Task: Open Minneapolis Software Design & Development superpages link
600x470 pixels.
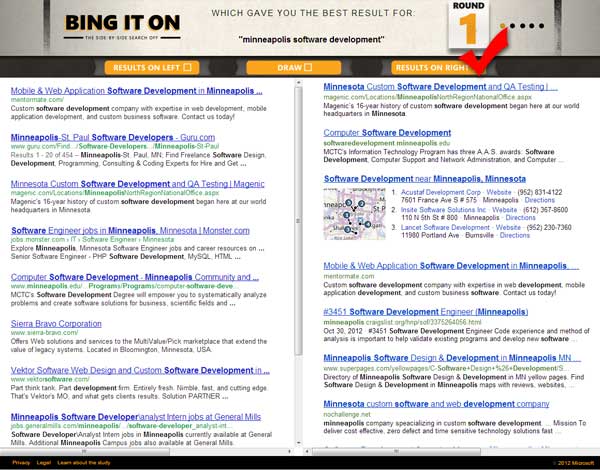Action: tap(452, 358)
